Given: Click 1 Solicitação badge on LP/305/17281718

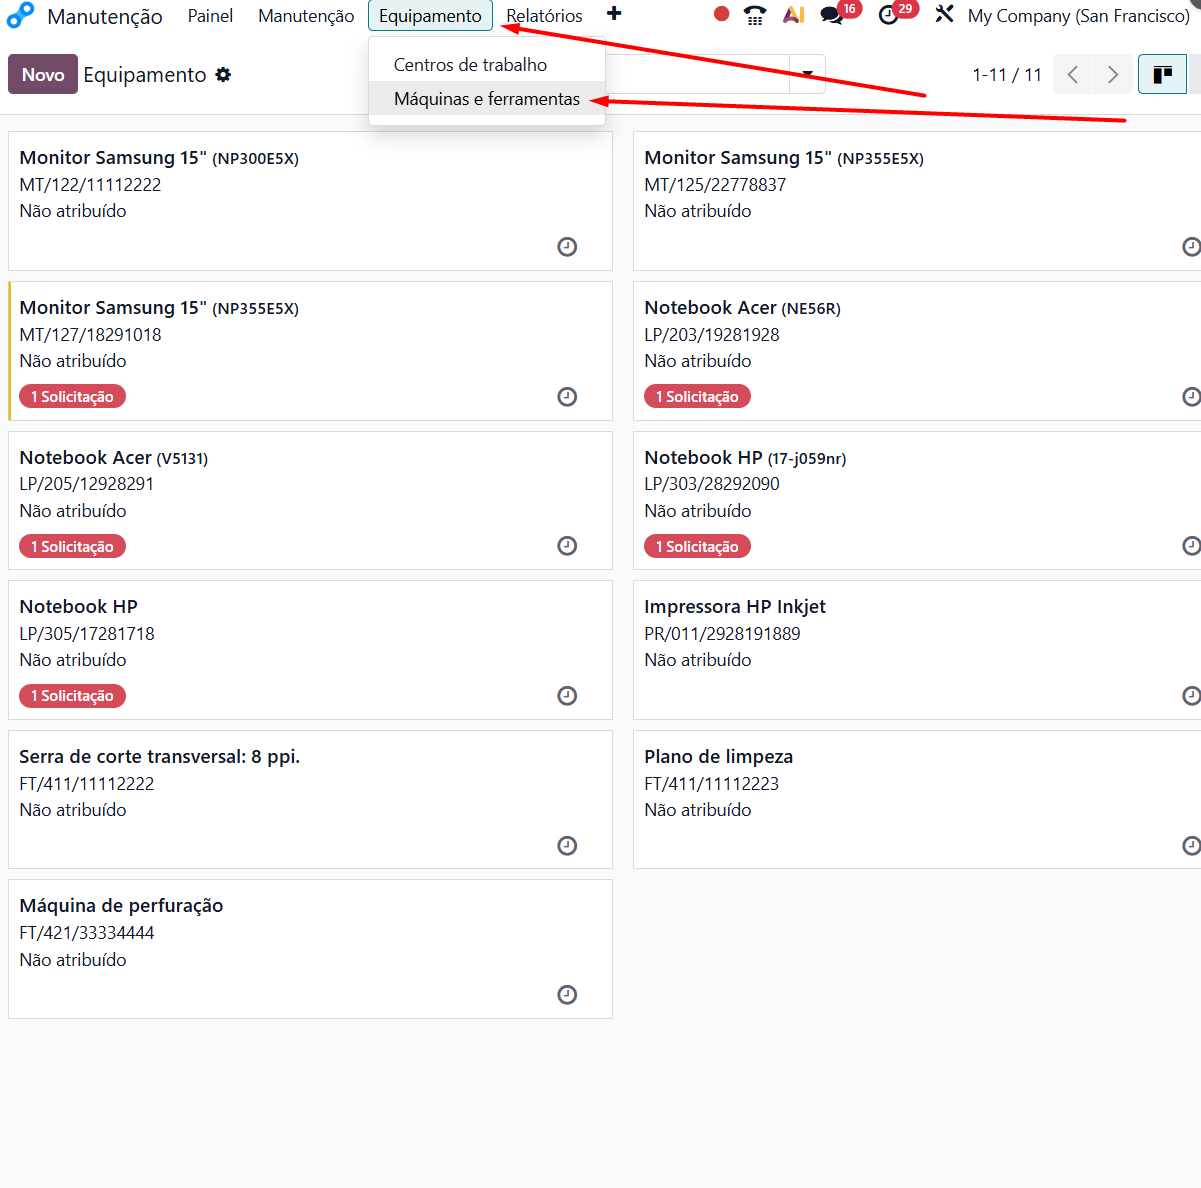Looking at the screenshot, I should 72,696.
